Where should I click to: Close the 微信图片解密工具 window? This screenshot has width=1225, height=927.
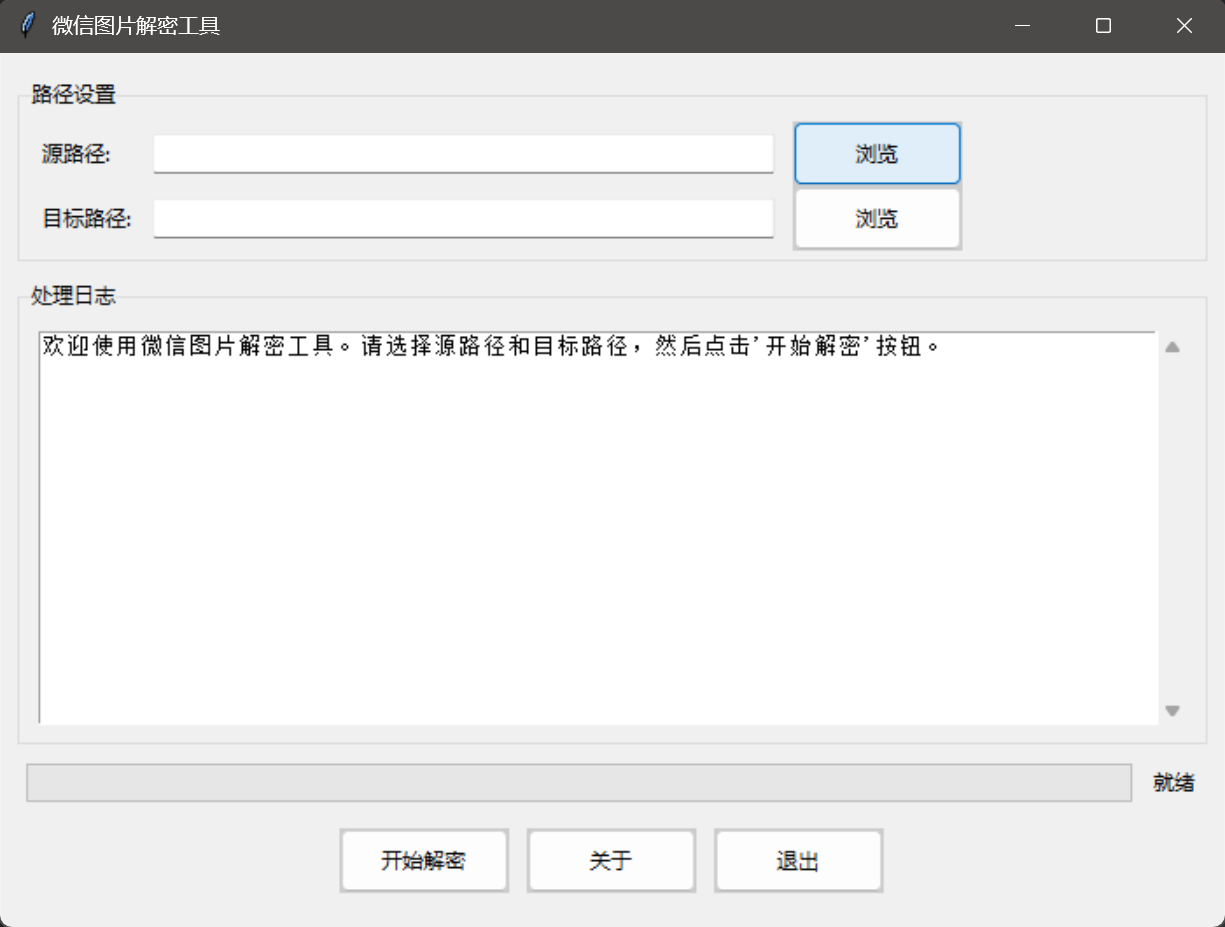(x=1184, y=26)
